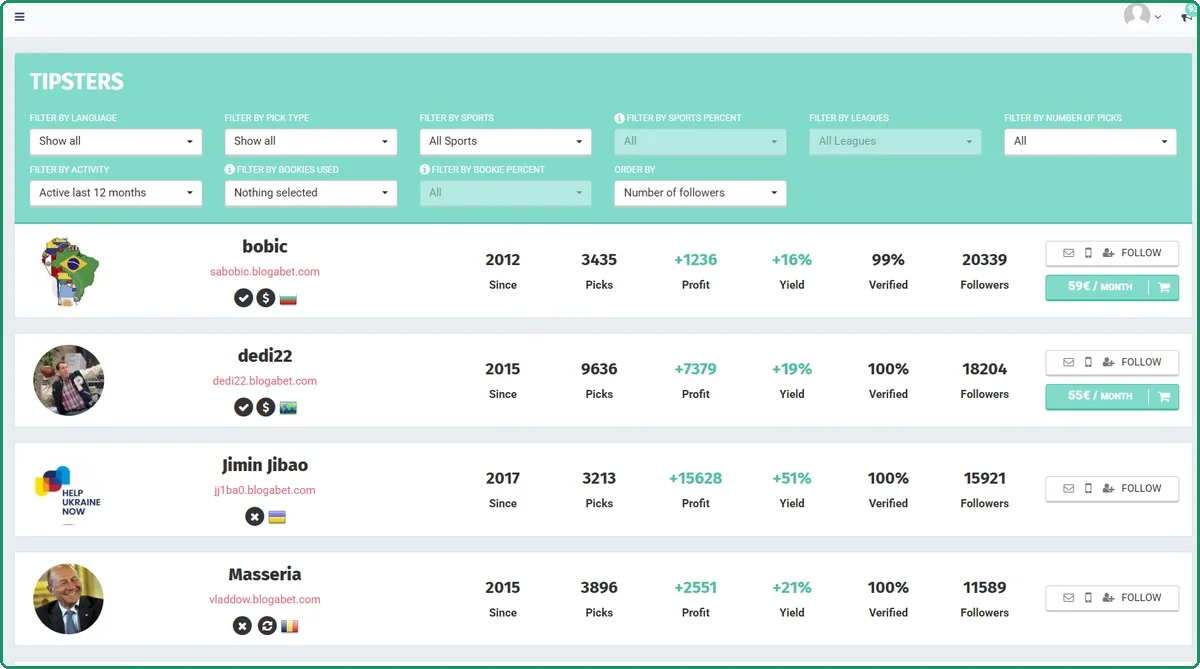Click dedi22's country flag icon

pyautogui.click(x=288, y=407)
